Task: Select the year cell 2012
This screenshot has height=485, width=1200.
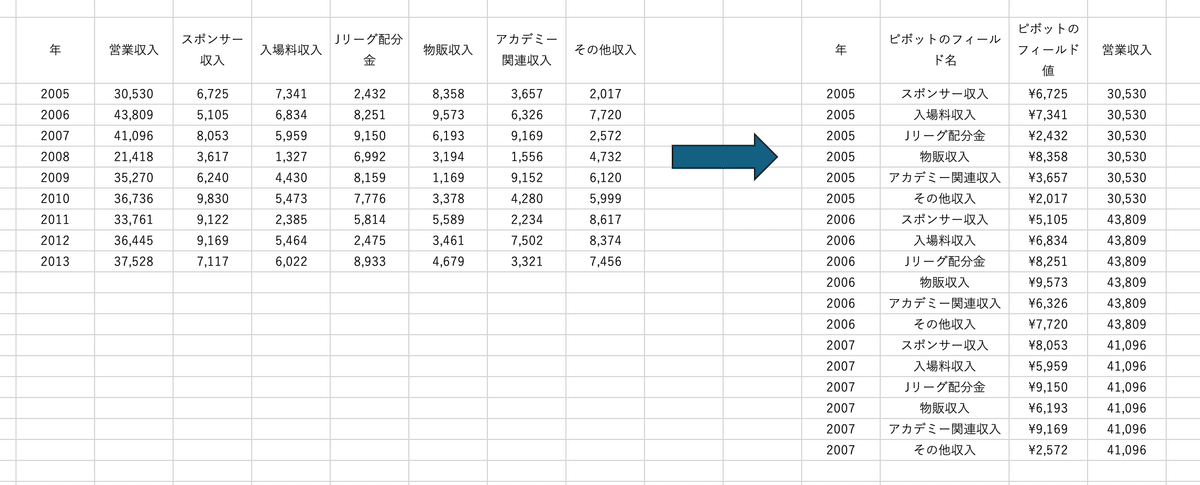Action: [x=55, y=240]
